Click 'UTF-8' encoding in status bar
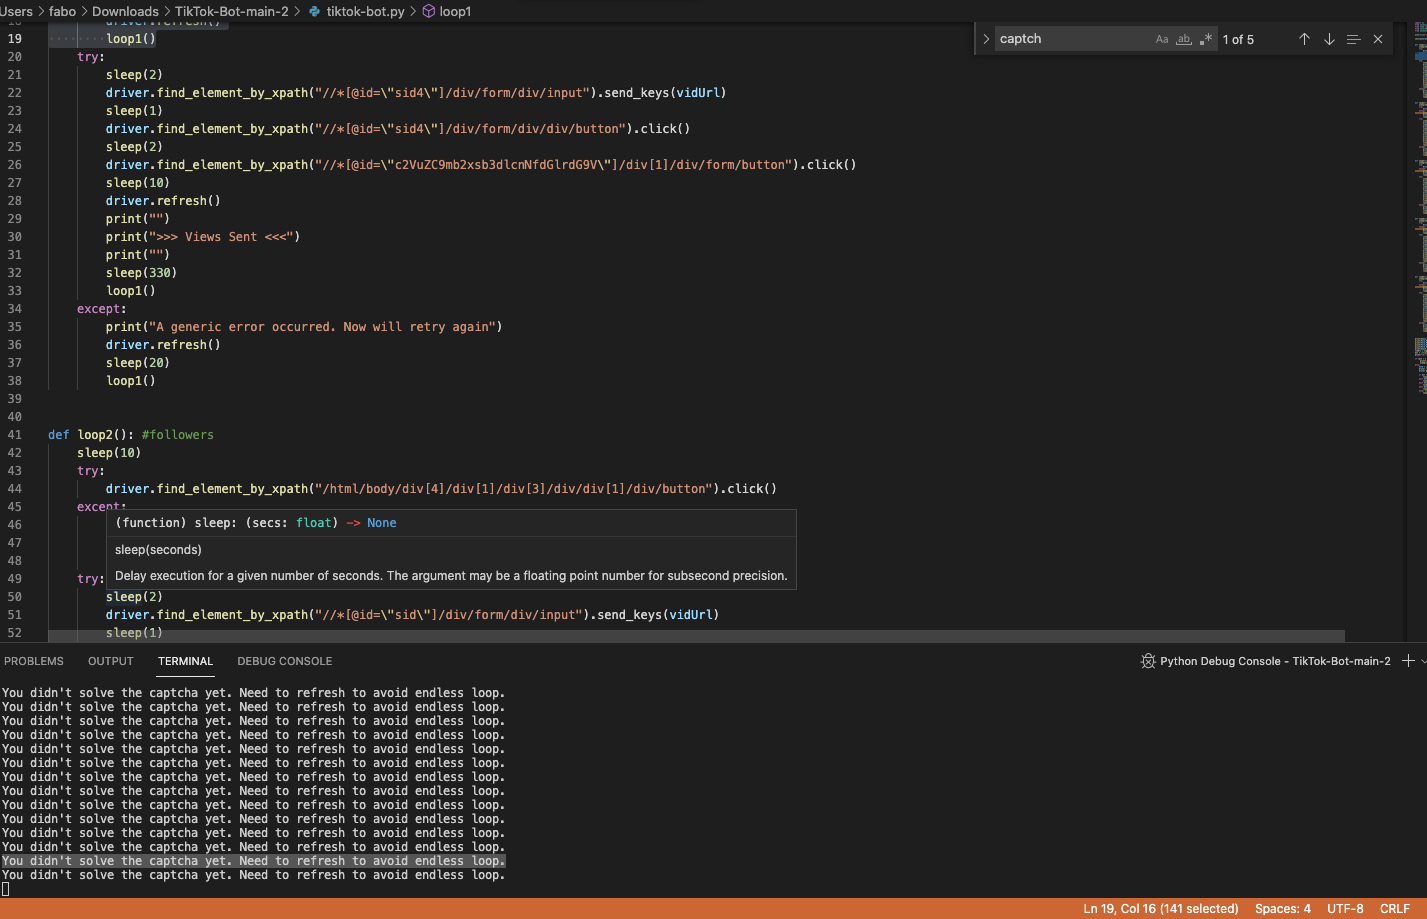Viewport: 1427px width, 919px height. (x=1345, y=909)
